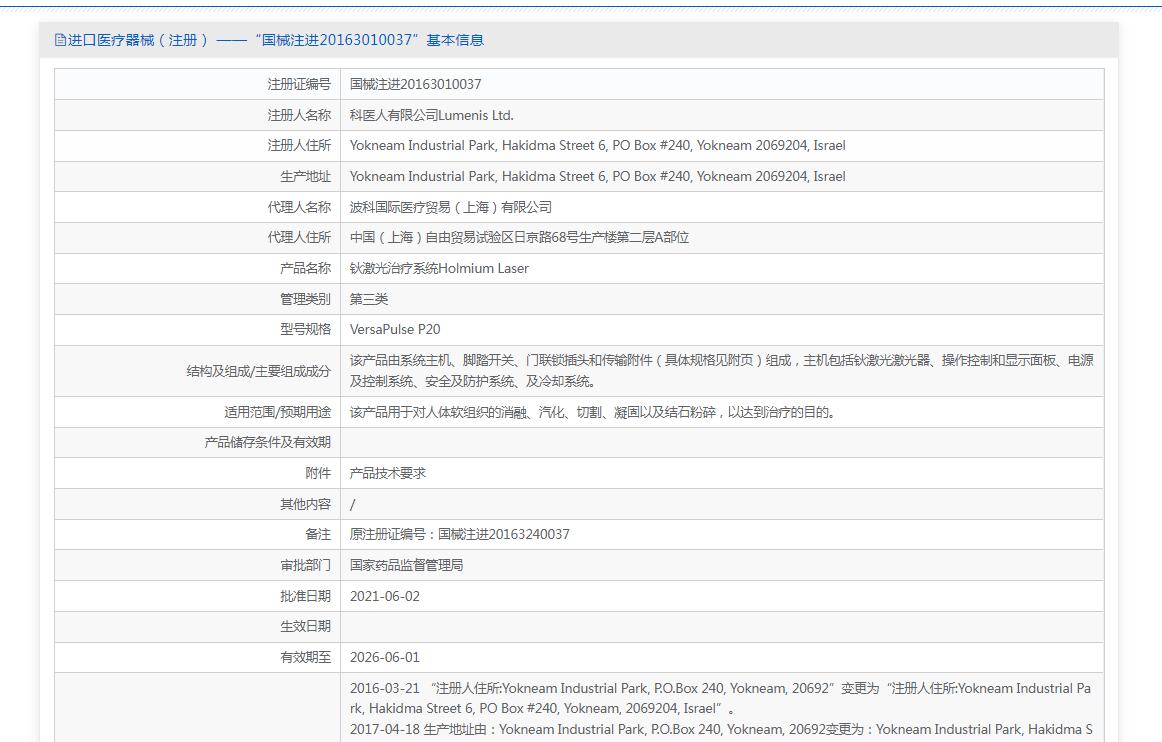Open the 产品技术要求 attachment entry

(x=388, y=473)
